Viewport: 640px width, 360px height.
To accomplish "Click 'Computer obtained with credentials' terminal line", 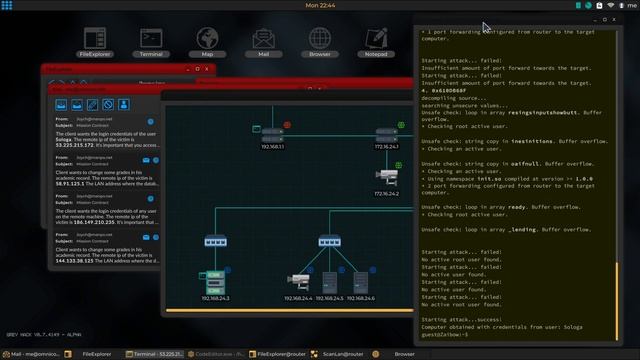I will (x=502, y=327).
